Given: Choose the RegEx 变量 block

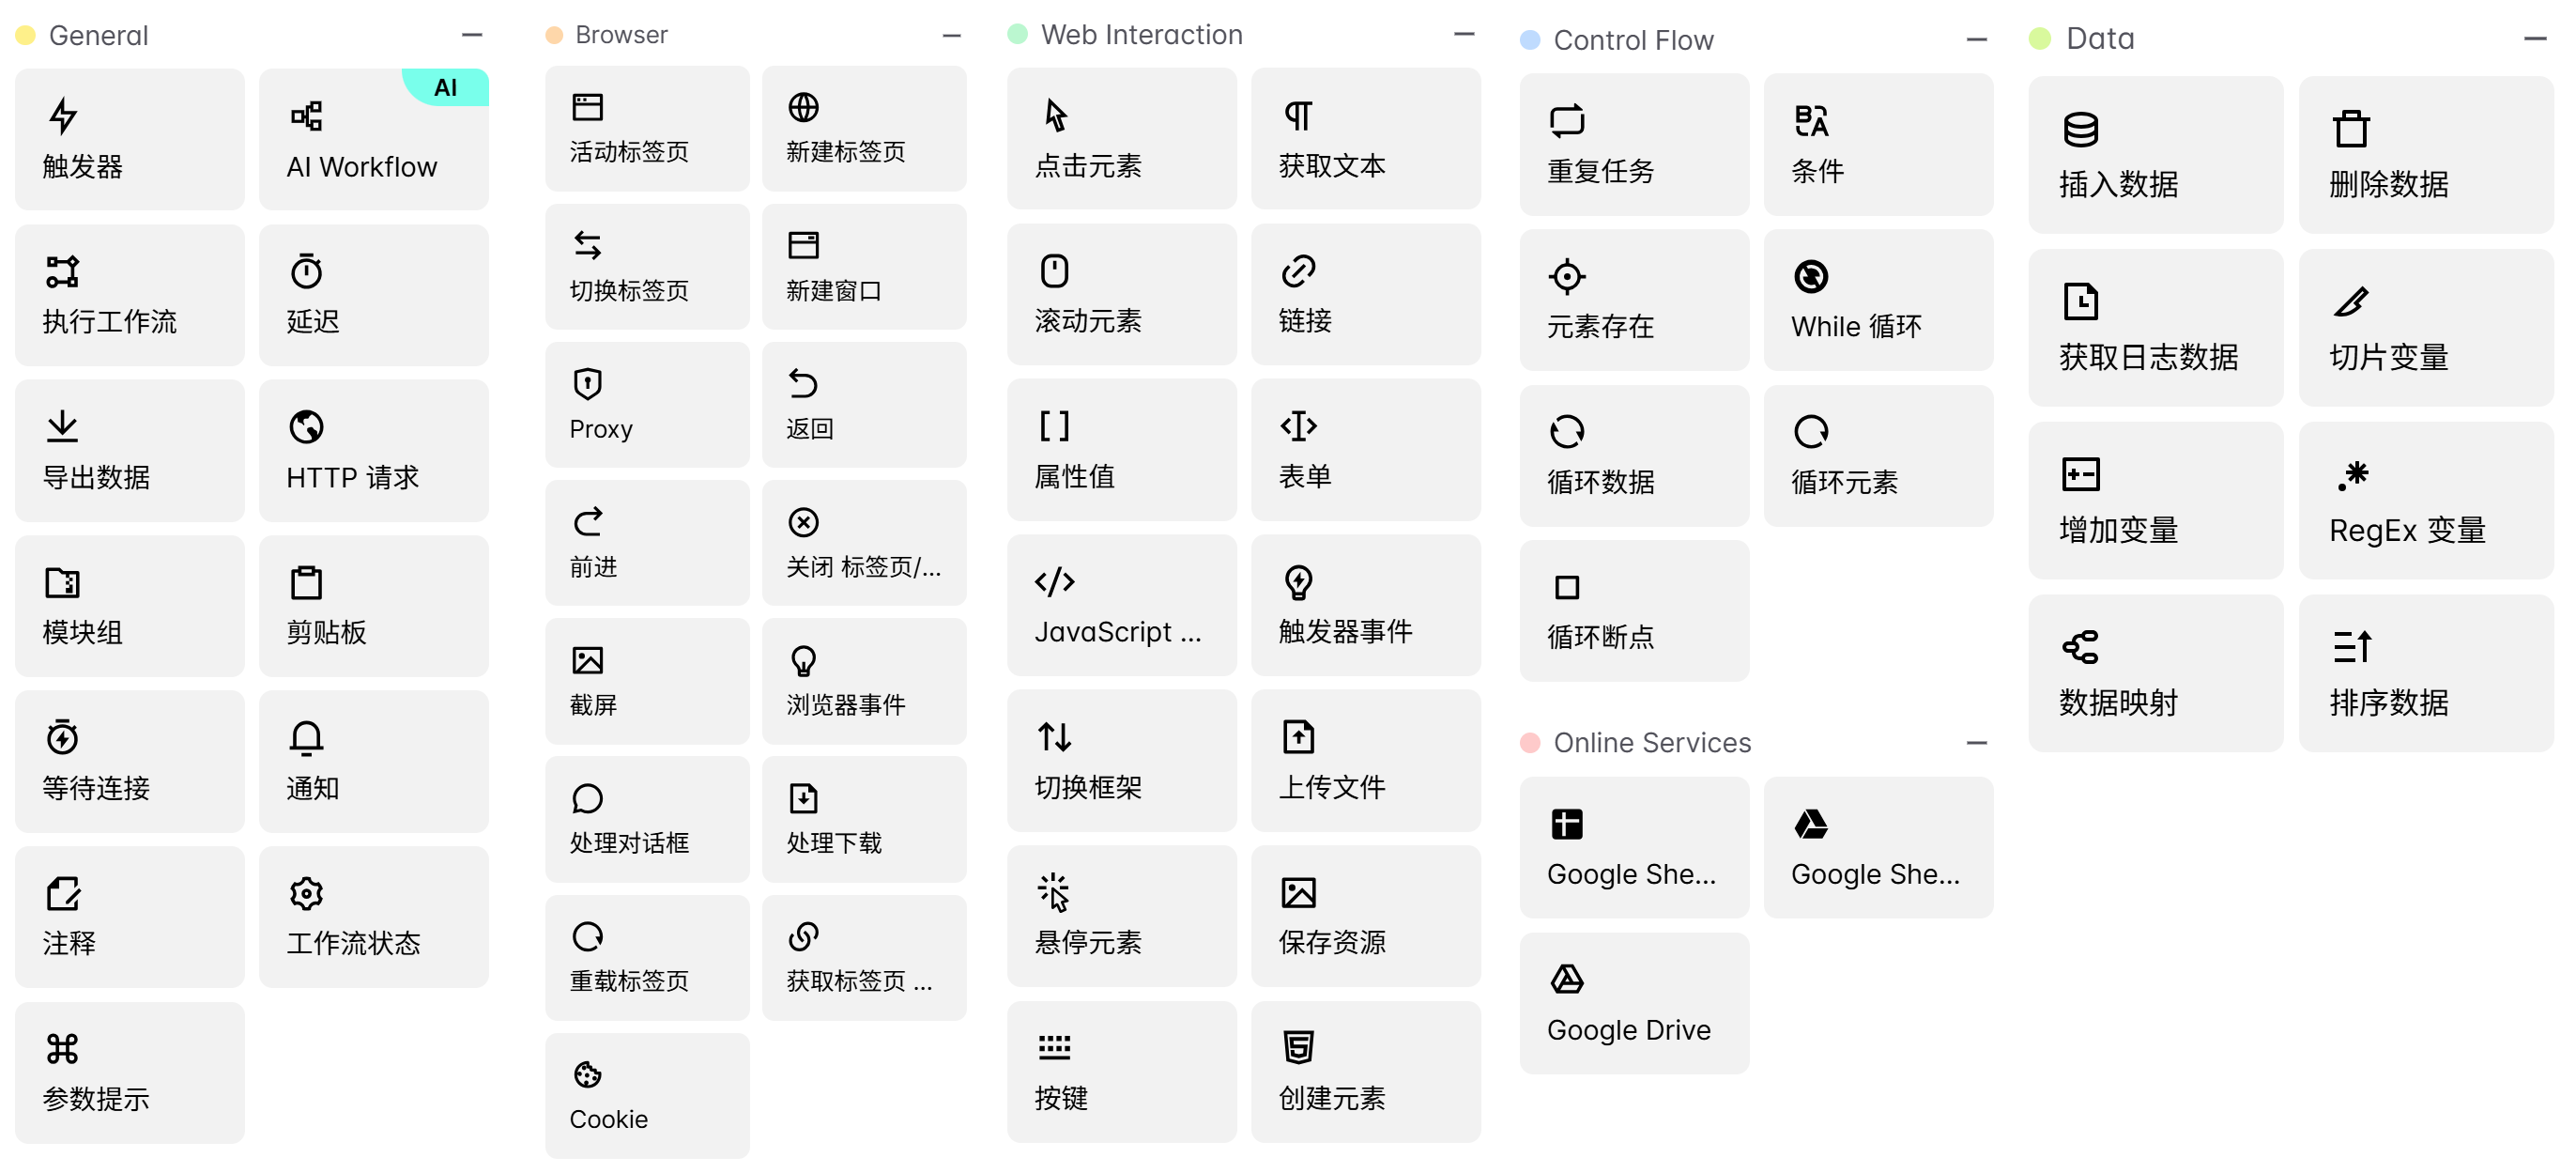Looking at the screenshot, I should (x=2426, y=501).
